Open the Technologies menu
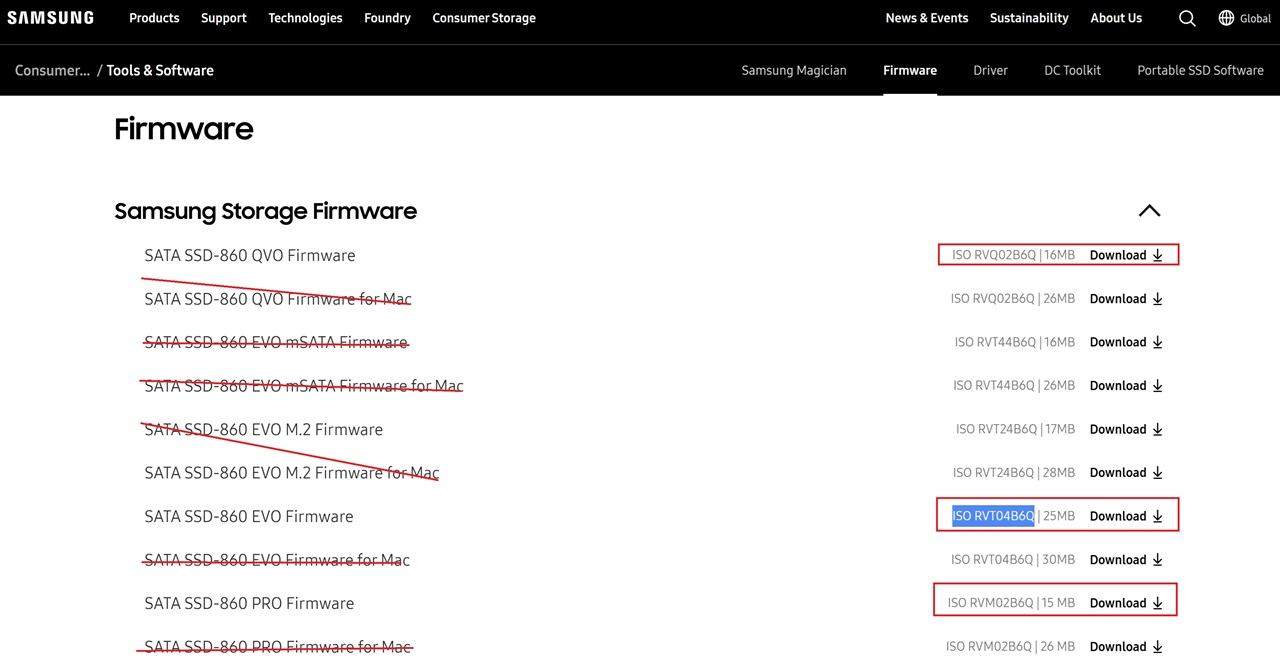The image size is (1280, 661). [305, 18]
